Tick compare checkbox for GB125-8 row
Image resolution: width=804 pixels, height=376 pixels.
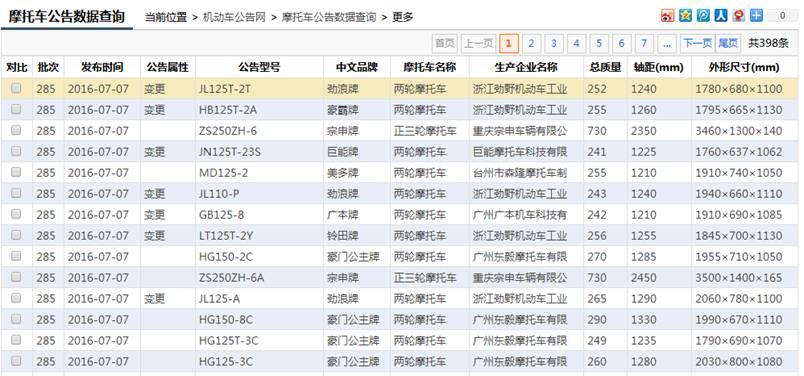click(16, 214)
